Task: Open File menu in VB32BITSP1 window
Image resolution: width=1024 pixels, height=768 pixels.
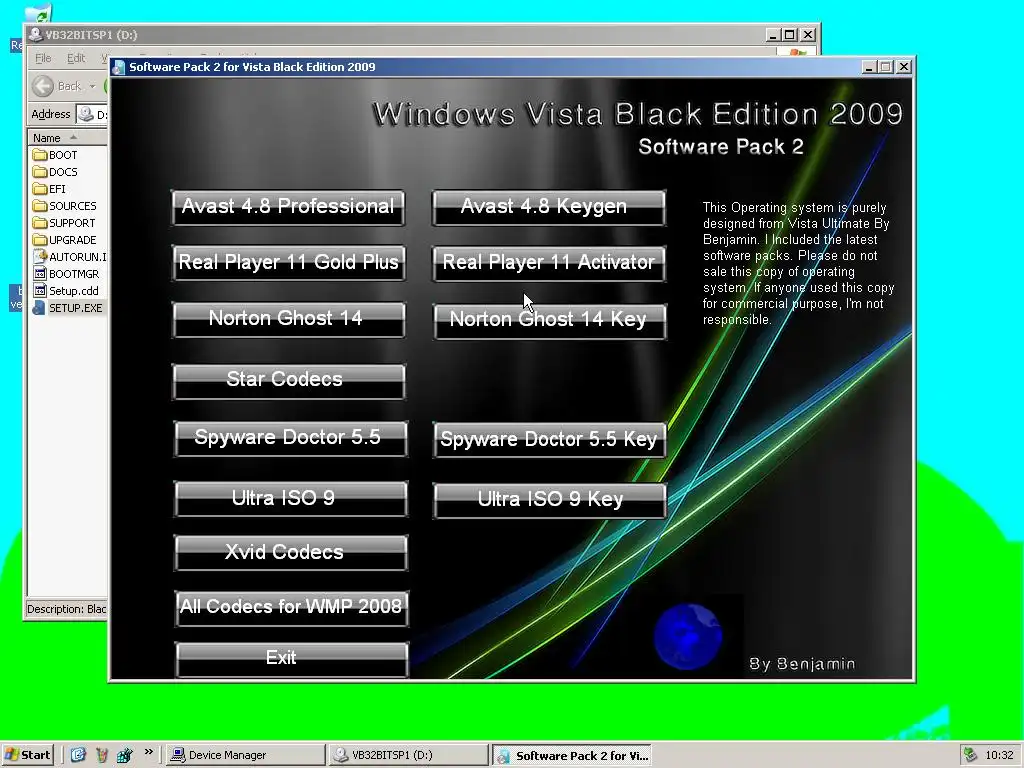Action: click(43, 58)
